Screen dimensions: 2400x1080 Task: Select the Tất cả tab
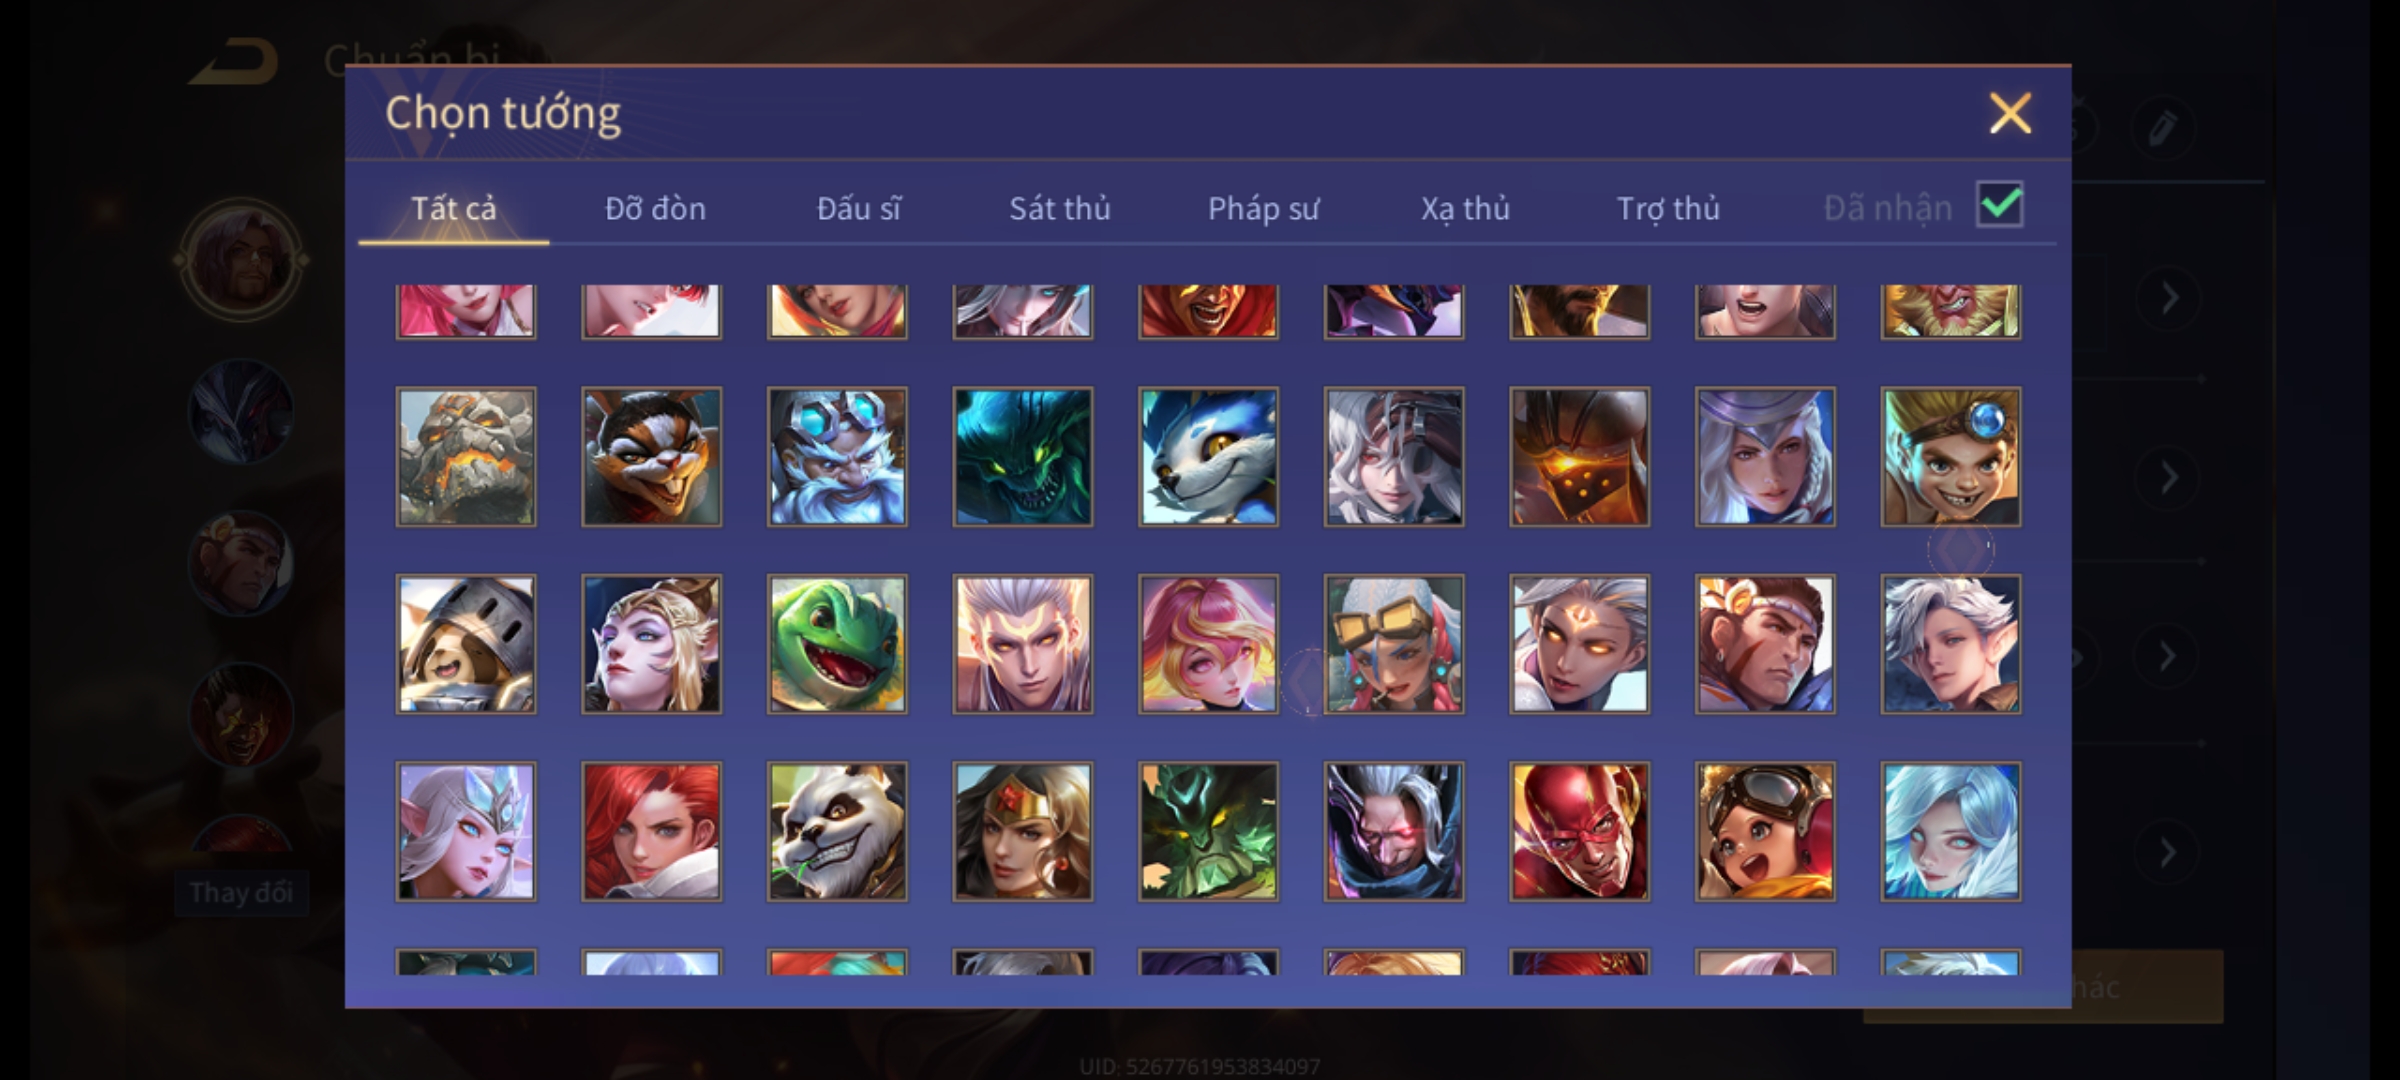pos(453,208)
